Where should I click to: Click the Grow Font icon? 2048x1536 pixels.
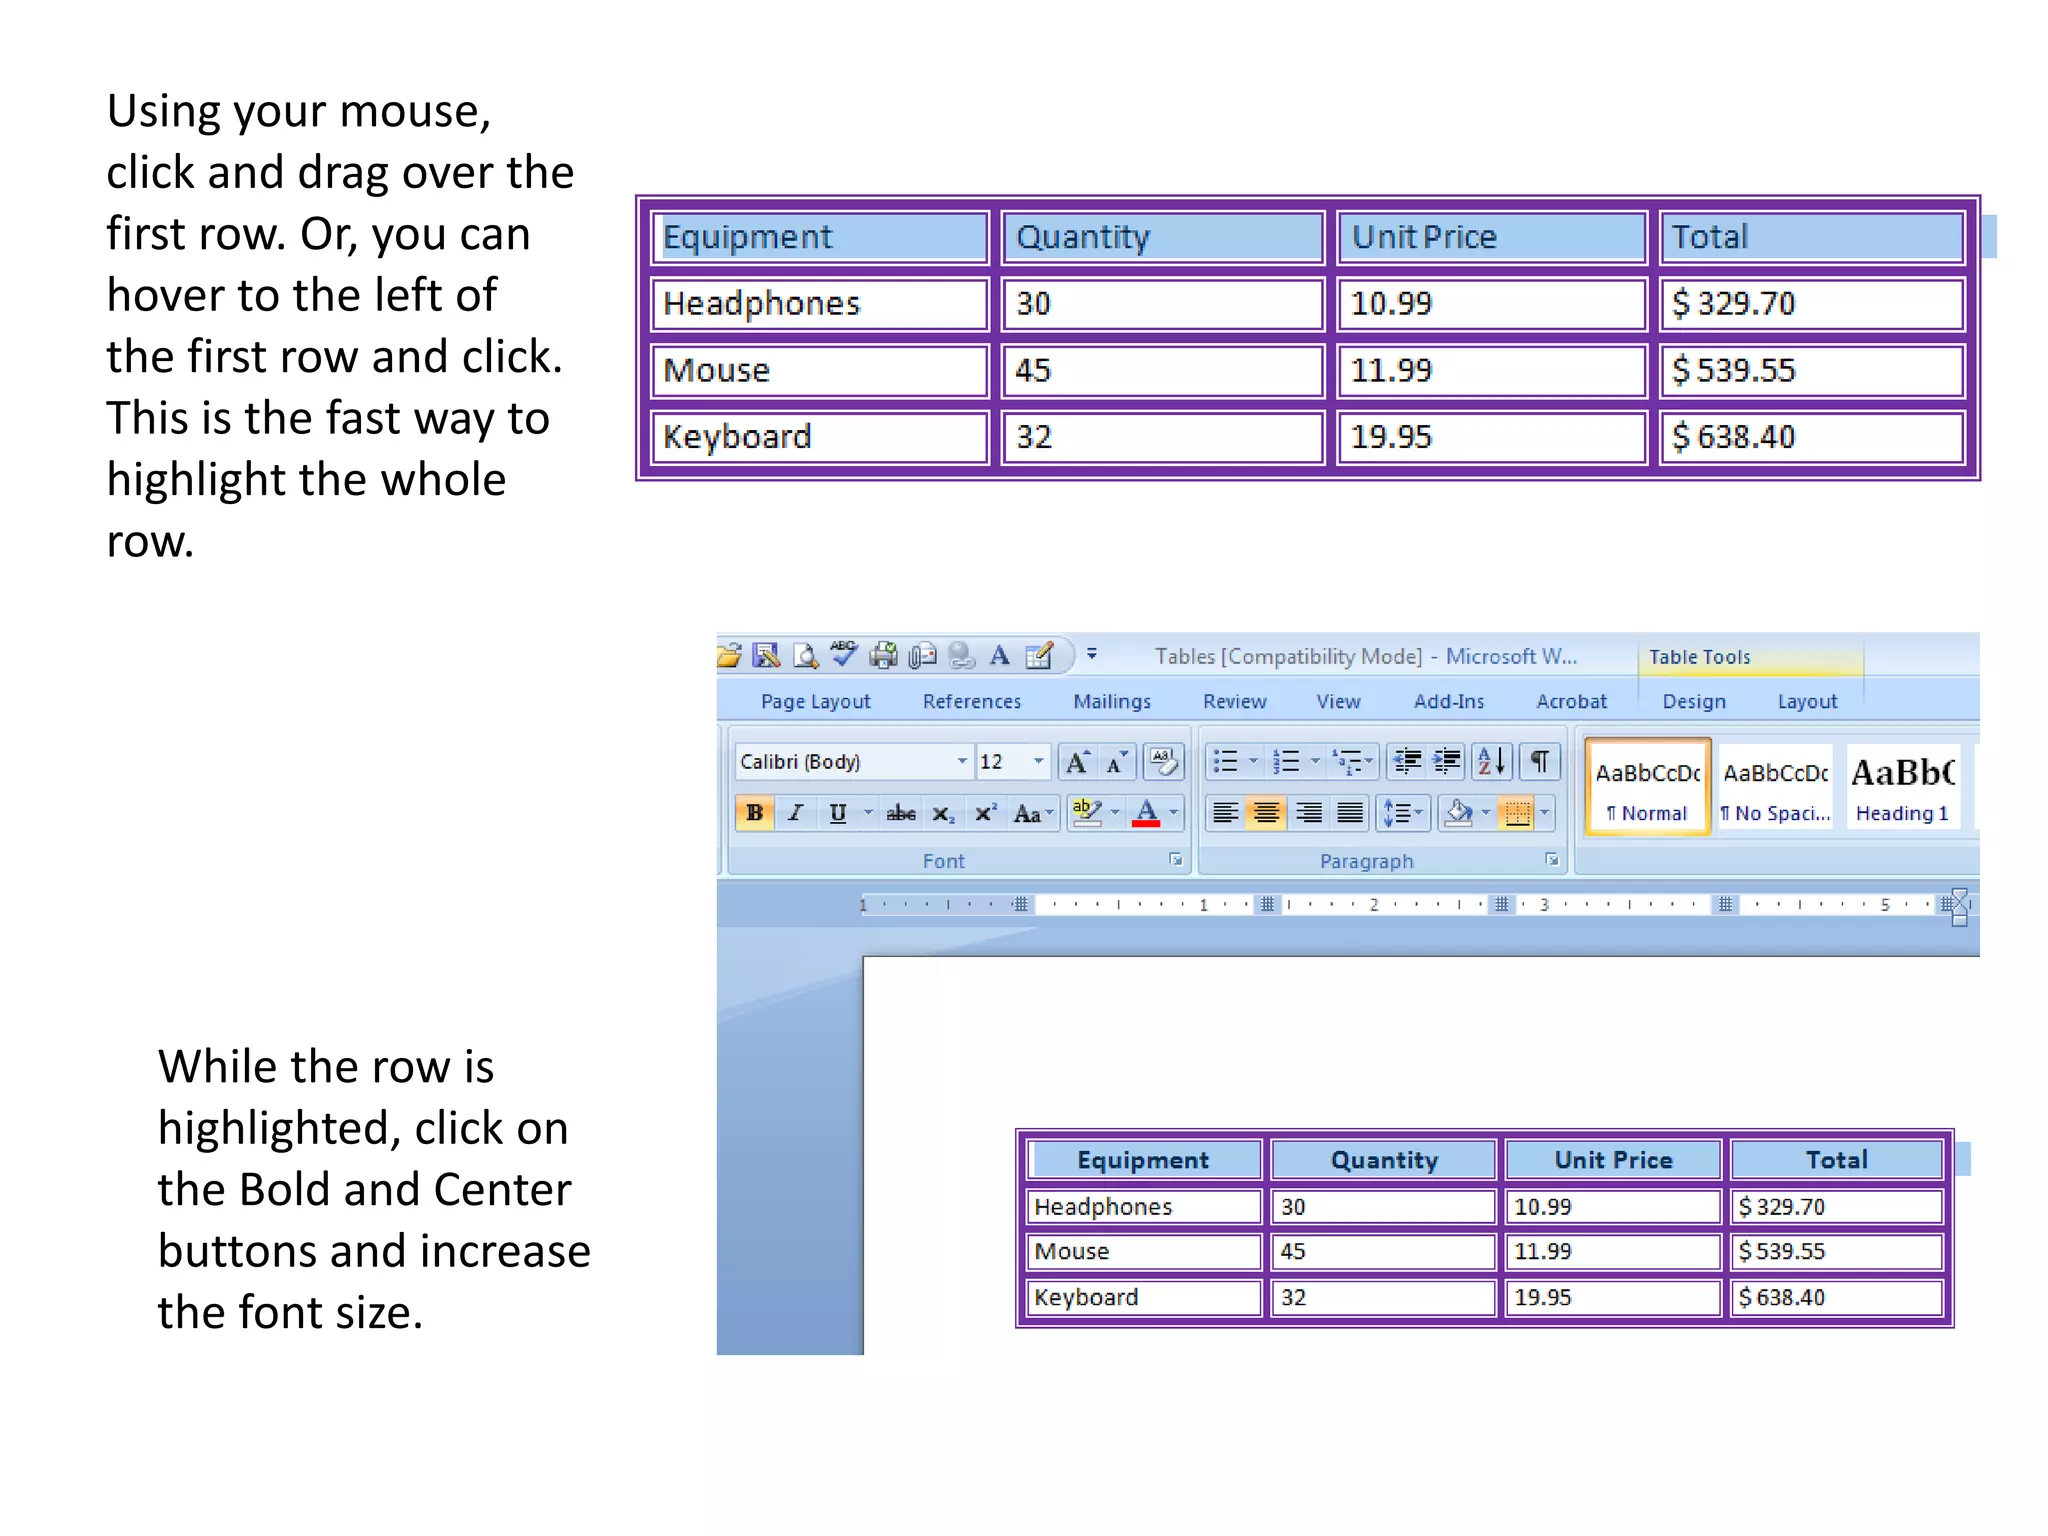point(1077,762)
